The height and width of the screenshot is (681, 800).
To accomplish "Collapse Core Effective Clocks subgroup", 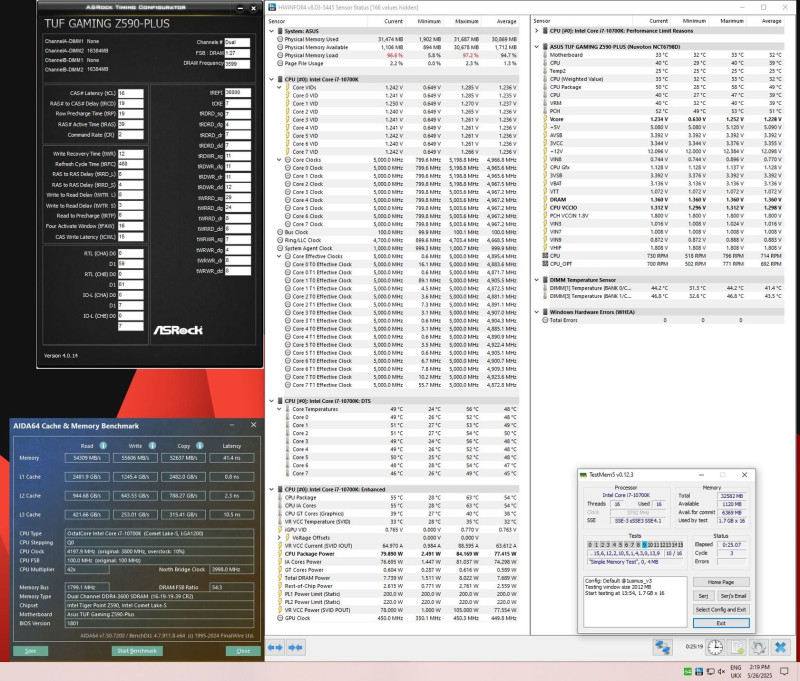I will click(x=279, y=256).
